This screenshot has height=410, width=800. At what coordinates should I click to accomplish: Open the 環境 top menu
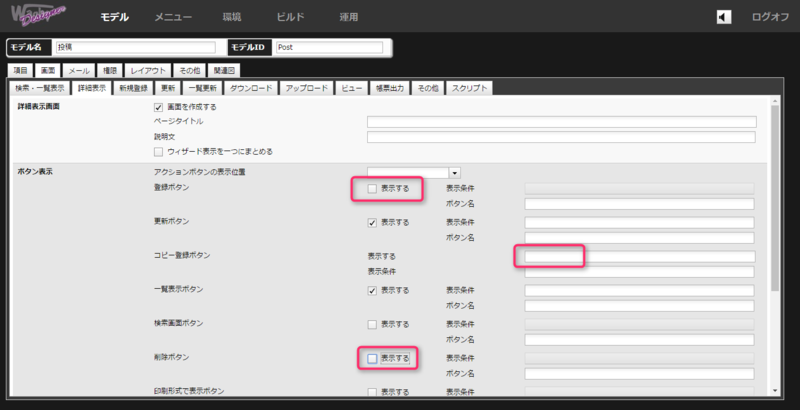coord(232,17)
